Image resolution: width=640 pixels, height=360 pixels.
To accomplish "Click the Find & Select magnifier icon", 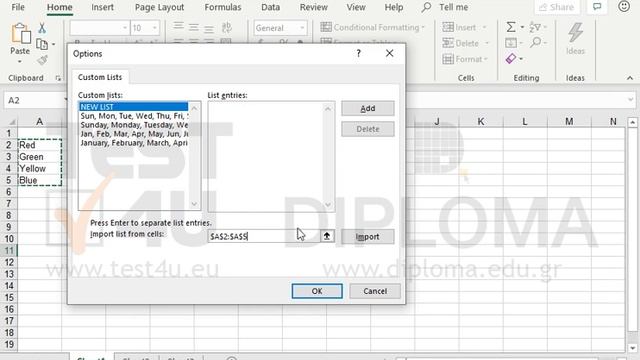I will pos(536,42).
